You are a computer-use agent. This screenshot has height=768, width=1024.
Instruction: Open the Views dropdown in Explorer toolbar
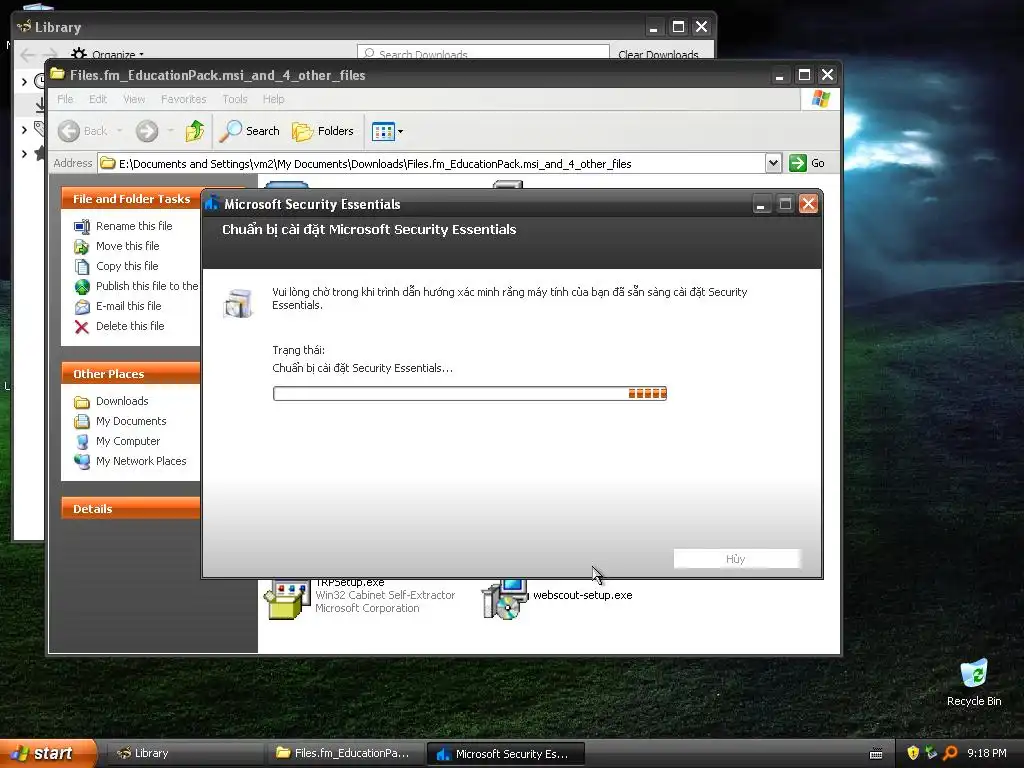coord(387,131)
